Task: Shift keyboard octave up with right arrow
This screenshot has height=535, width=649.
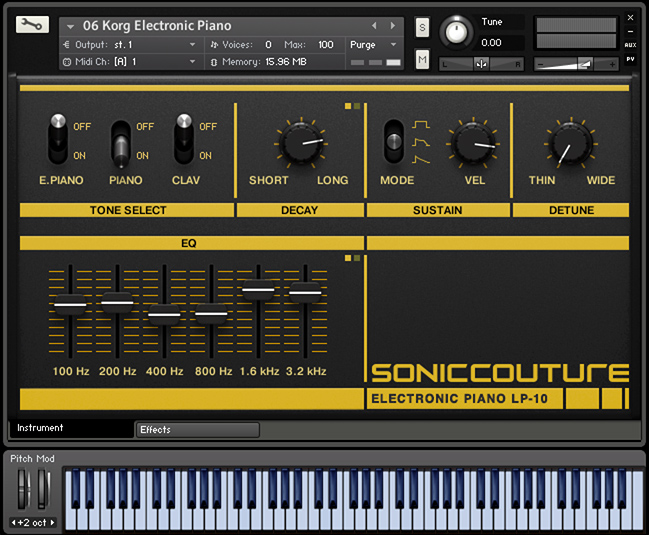Action: 52,522
